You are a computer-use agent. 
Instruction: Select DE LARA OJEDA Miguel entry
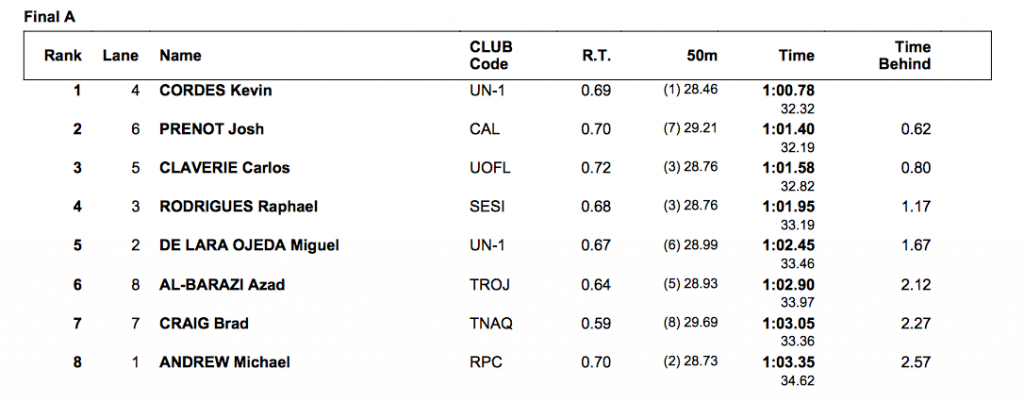click(x=249, y=246)
